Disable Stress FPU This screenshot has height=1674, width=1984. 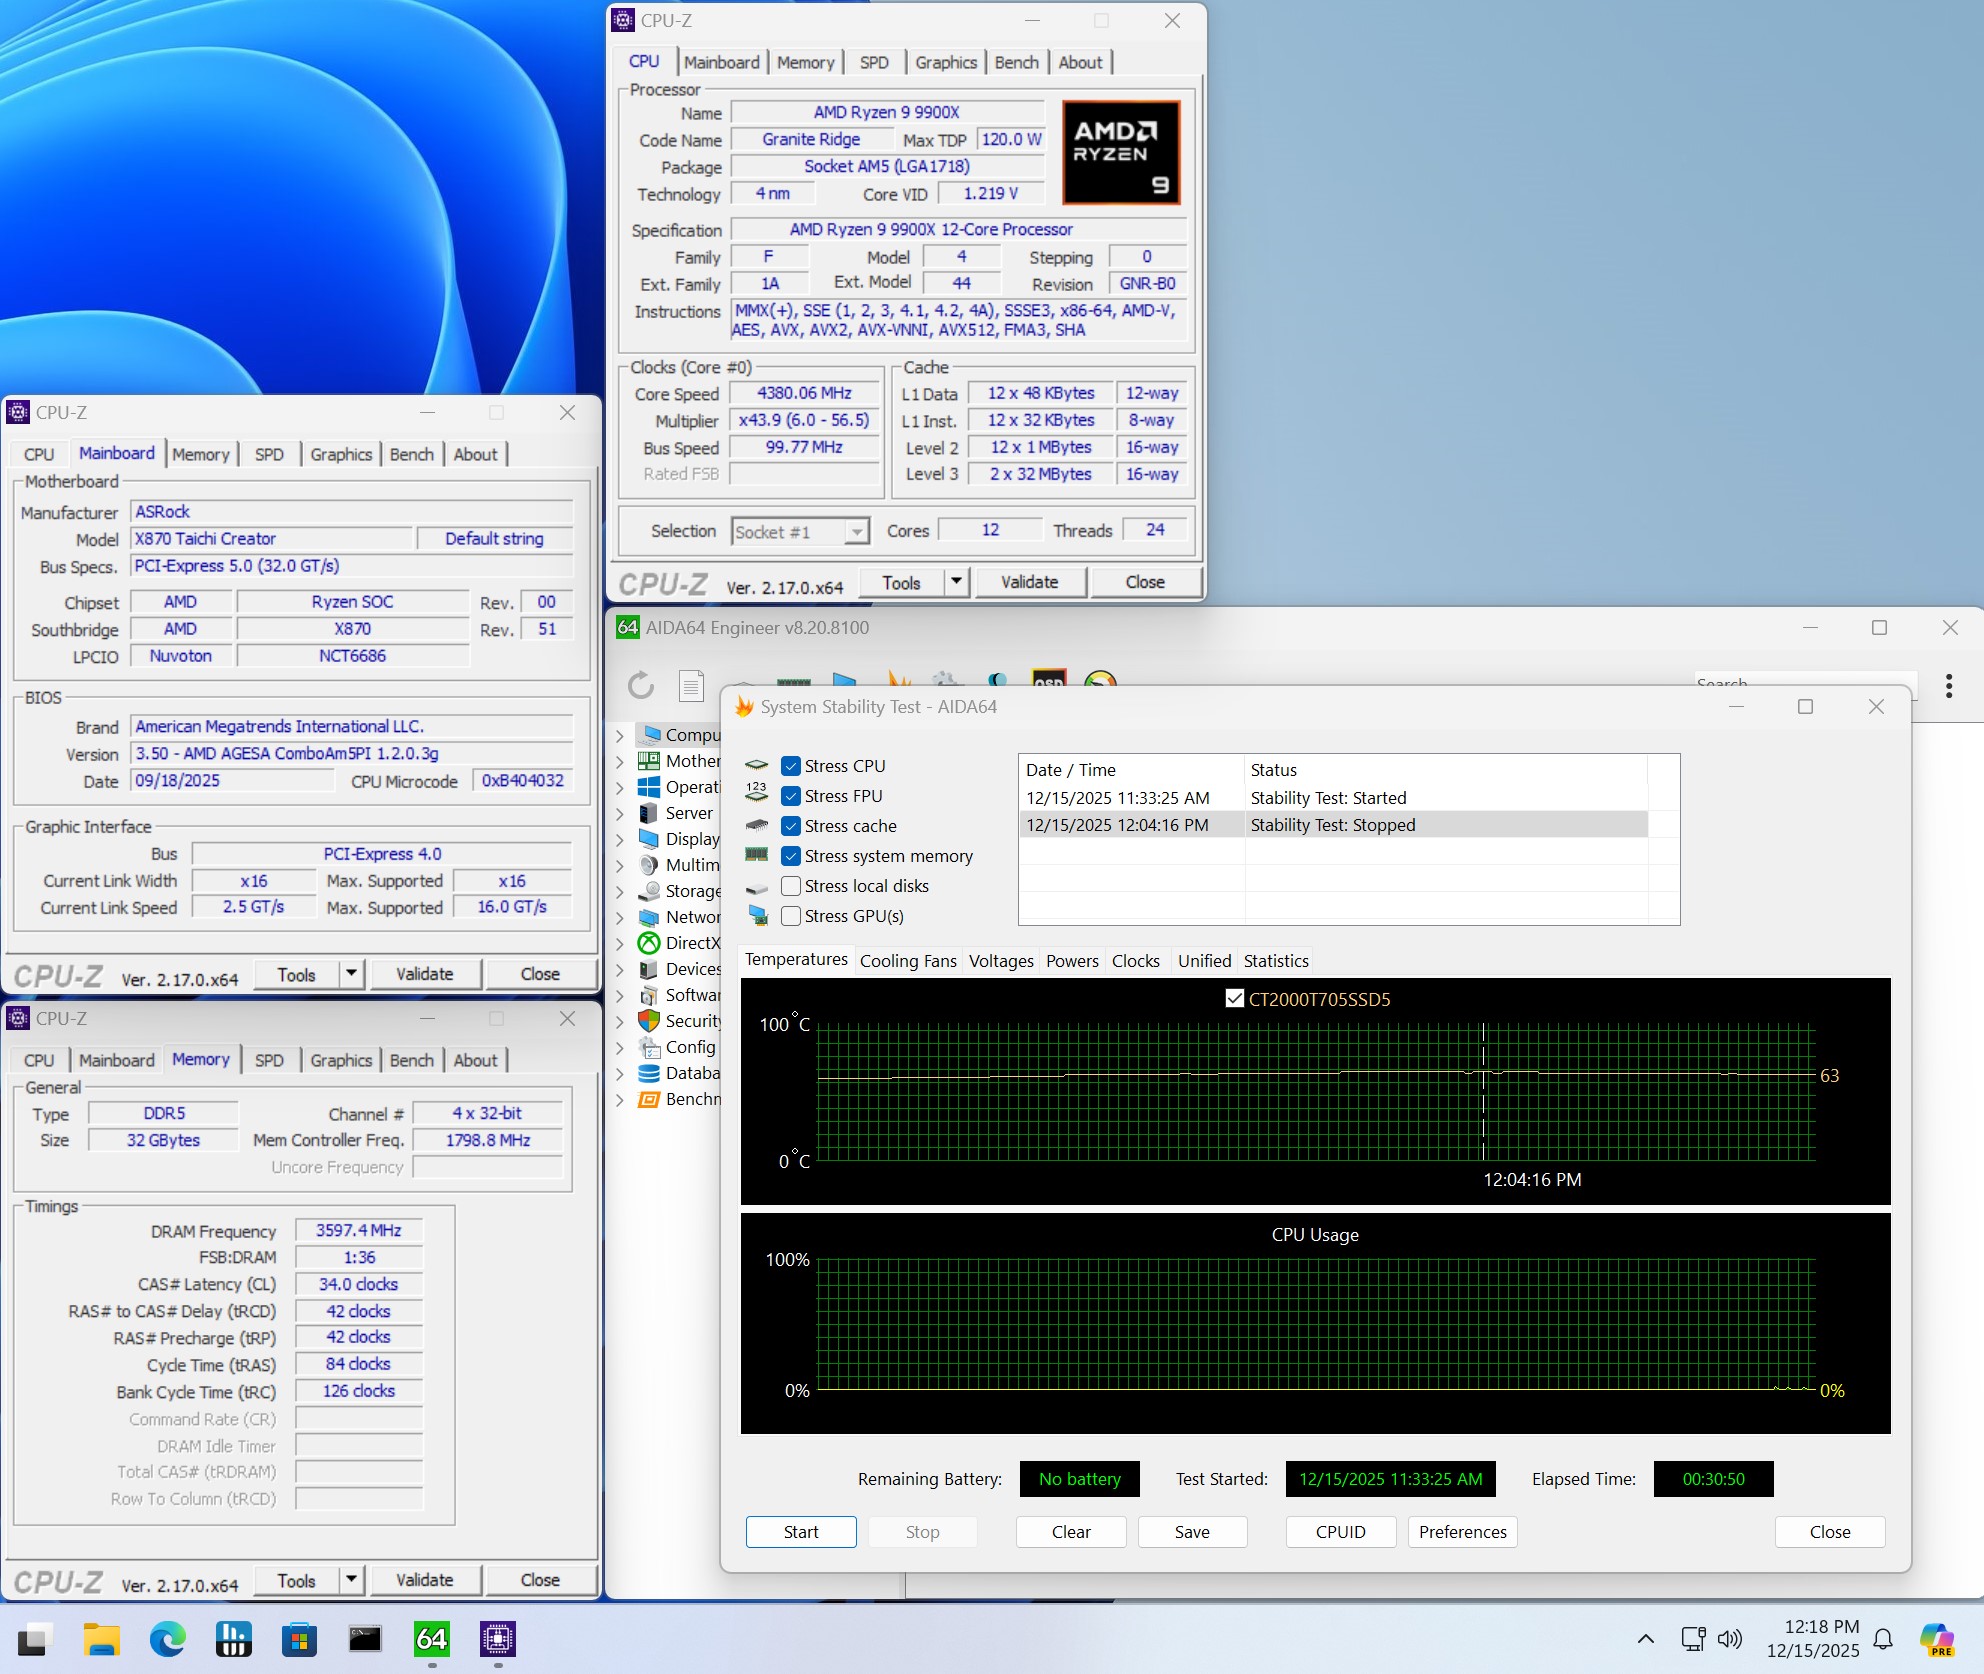pyautogui.click(x=792, y=796)
